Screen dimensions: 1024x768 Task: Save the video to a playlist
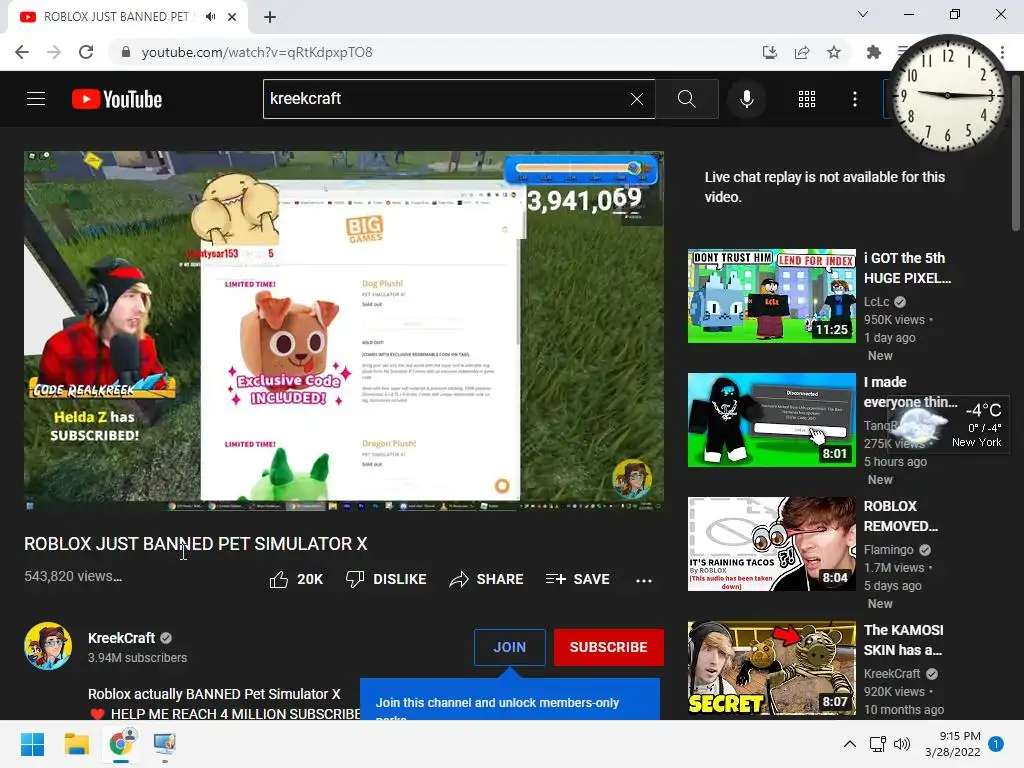(x=577, y=579)
